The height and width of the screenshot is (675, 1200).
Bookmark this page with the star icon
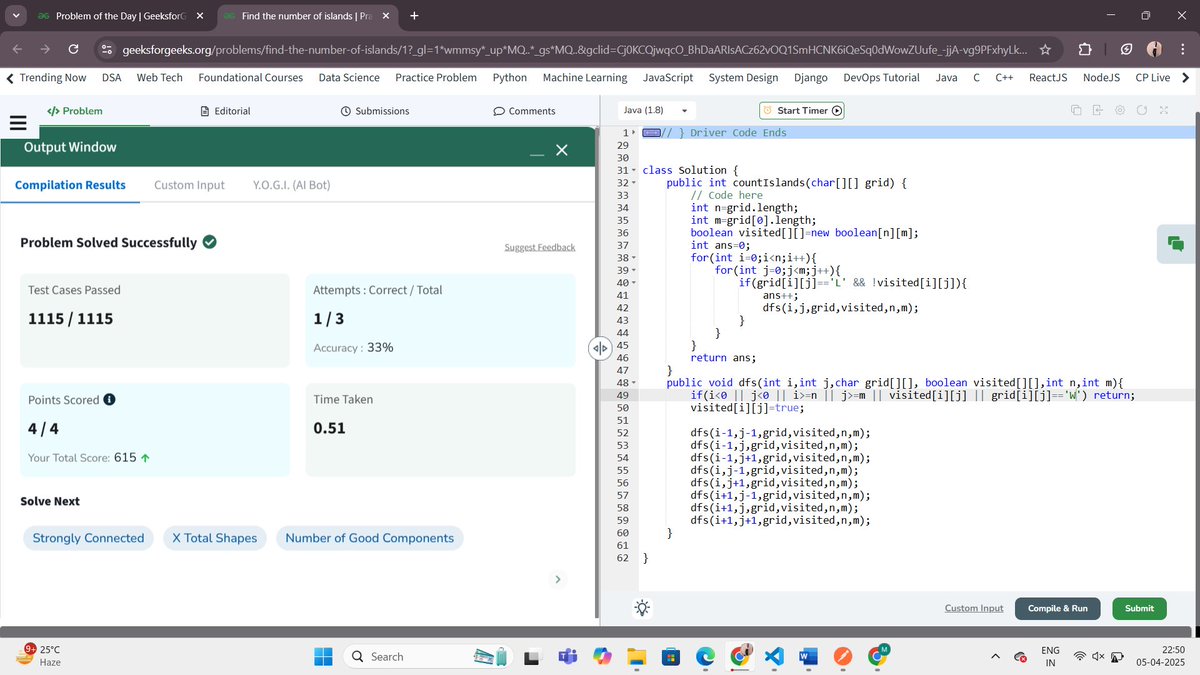(1044, 49)
